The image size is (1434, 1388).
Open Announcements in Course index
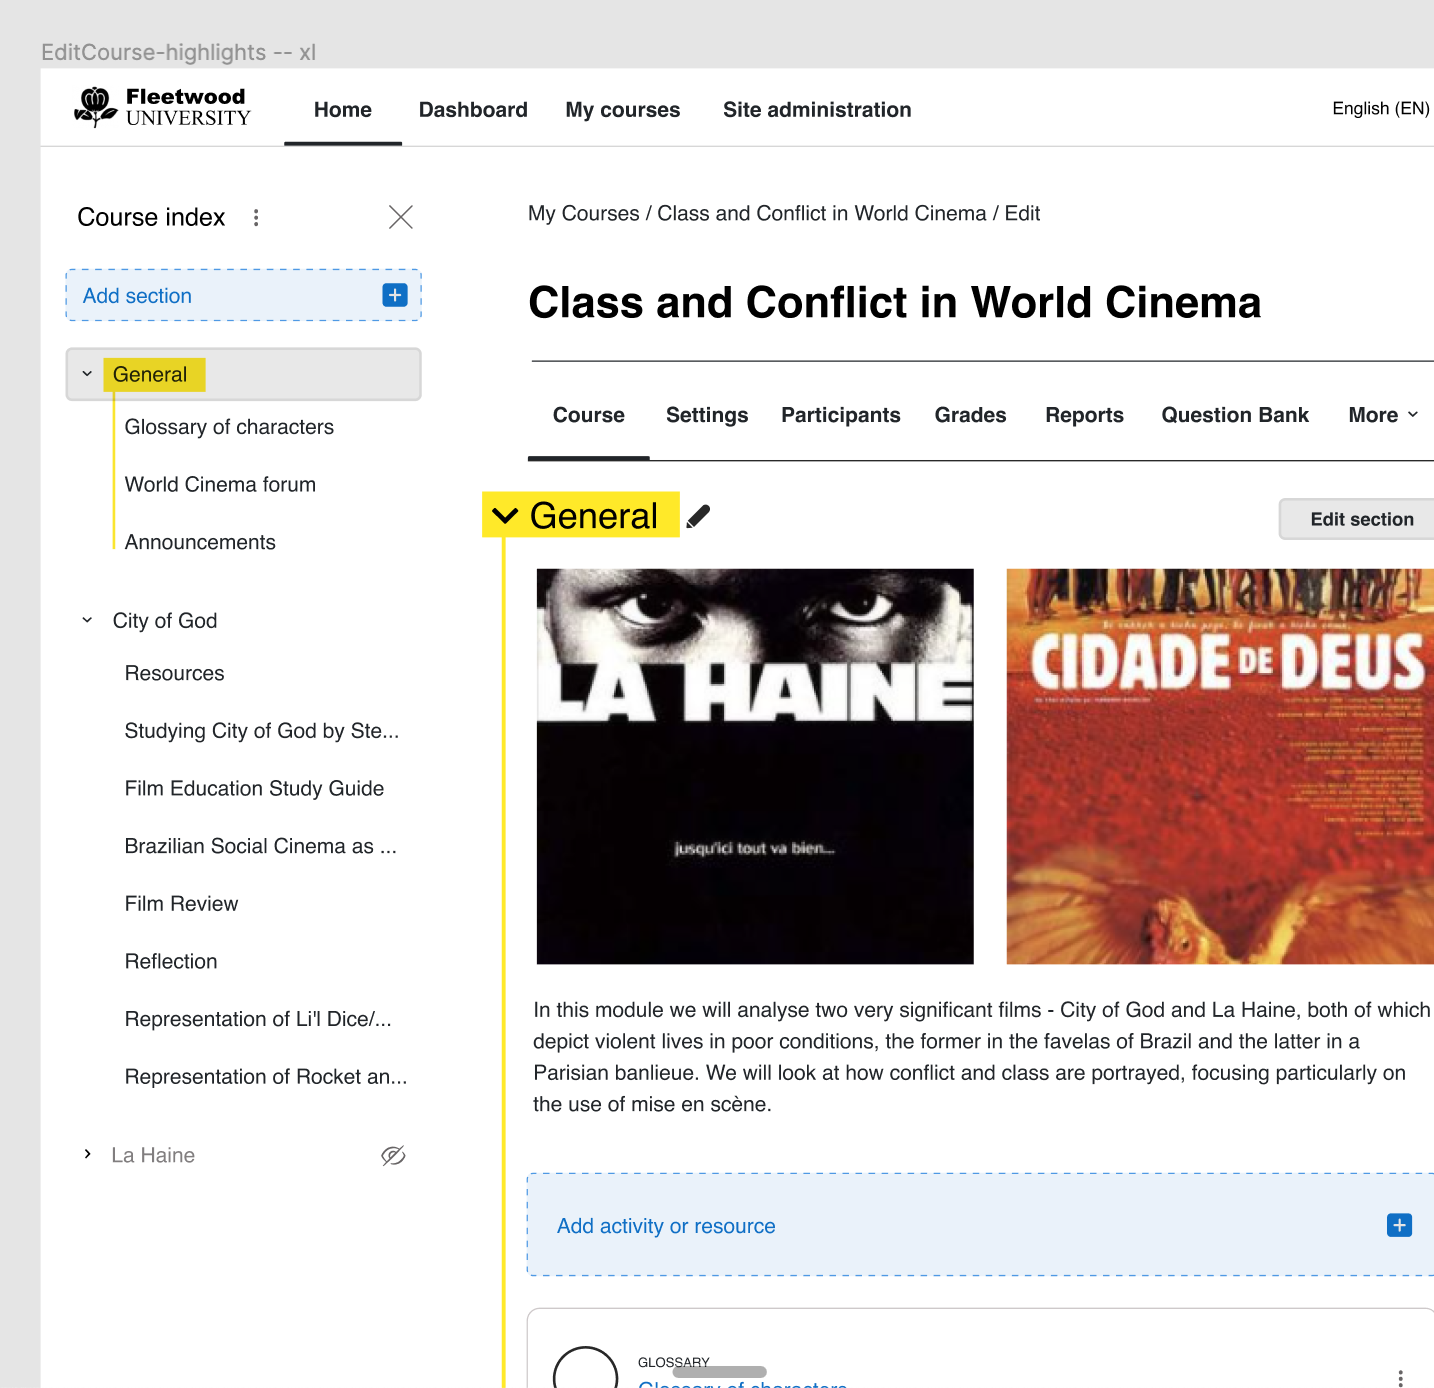(200, 542)
